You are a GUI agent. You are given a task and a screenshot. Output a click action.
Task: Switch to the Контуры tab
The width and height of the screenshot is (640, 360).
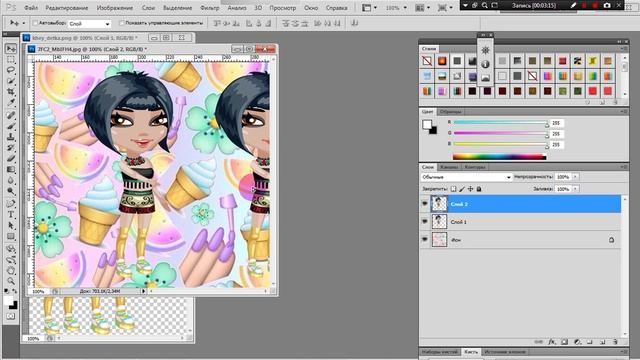[475, 167]
